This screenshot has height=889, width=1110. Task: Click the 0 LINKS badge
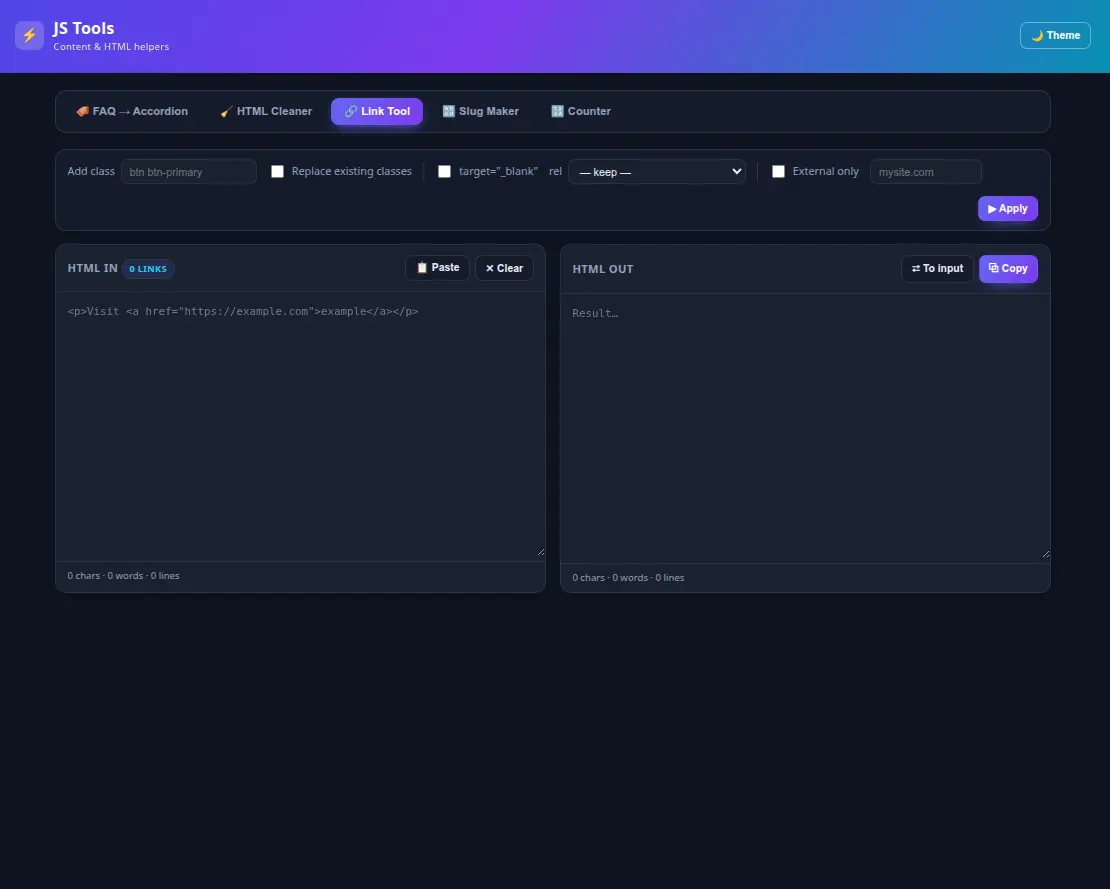pyautogui.click(x=148, y=269)
